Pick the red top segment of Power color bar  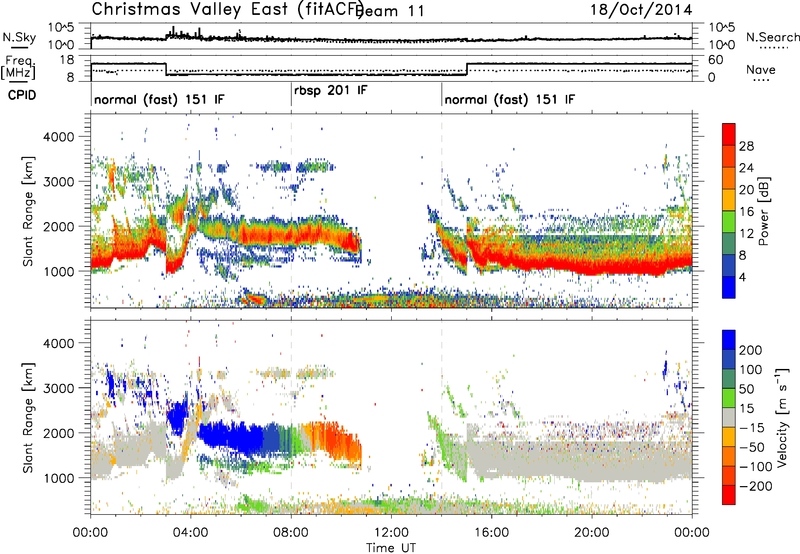click(x=729, y=134)
